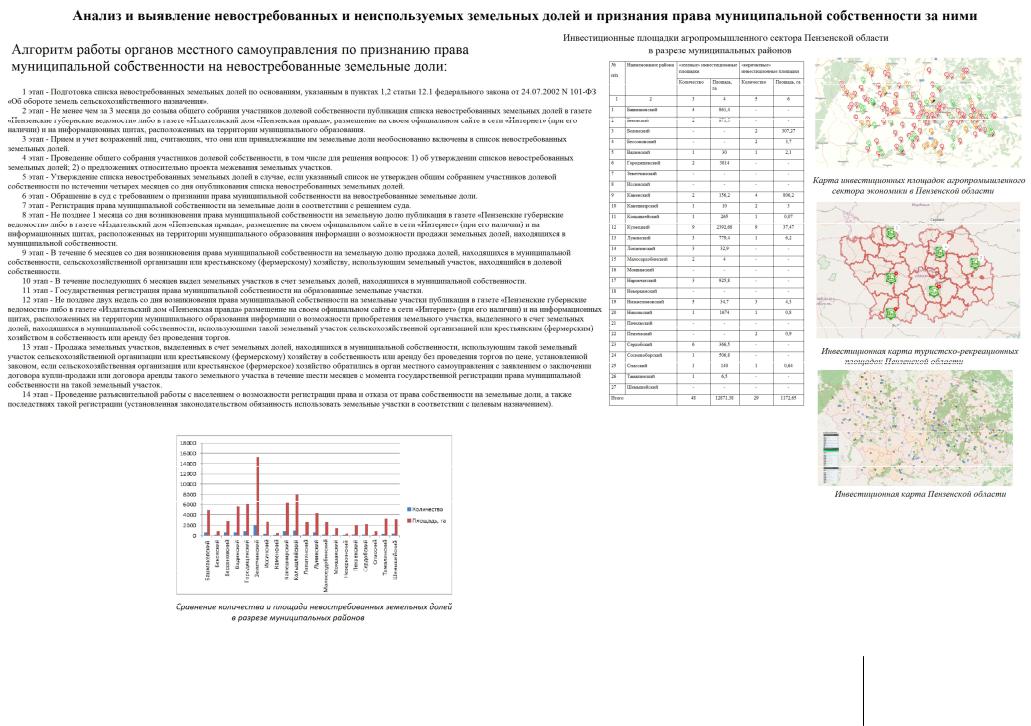Click the '3 этап' paragraph
This screenshot has height=726, width=1031.
tap(287, 143)
